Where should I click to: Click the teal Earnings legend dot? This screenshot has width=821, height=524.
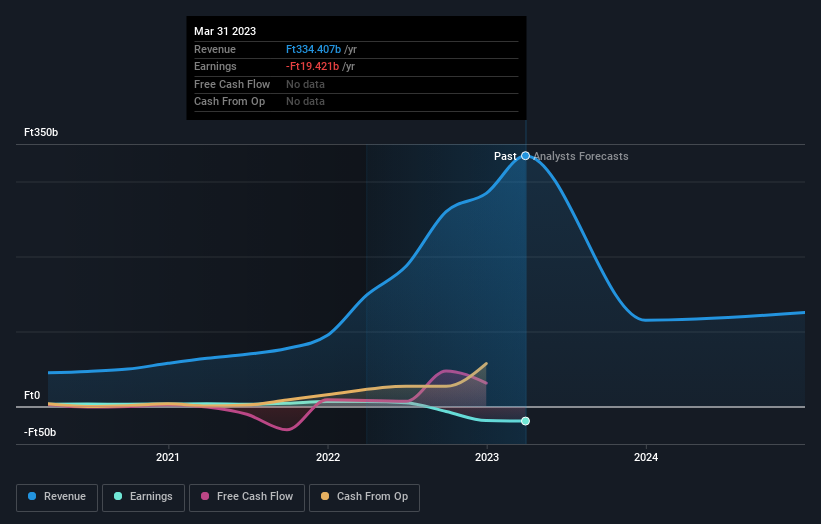point(118,496)
